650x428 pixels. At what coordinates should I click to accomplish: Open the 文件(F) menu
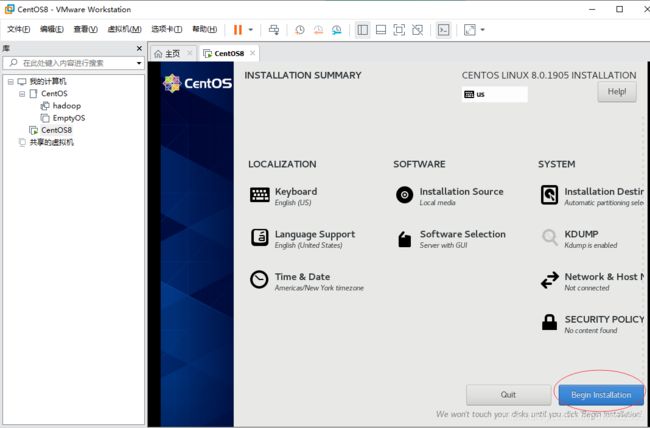click(x=19, y=29)
